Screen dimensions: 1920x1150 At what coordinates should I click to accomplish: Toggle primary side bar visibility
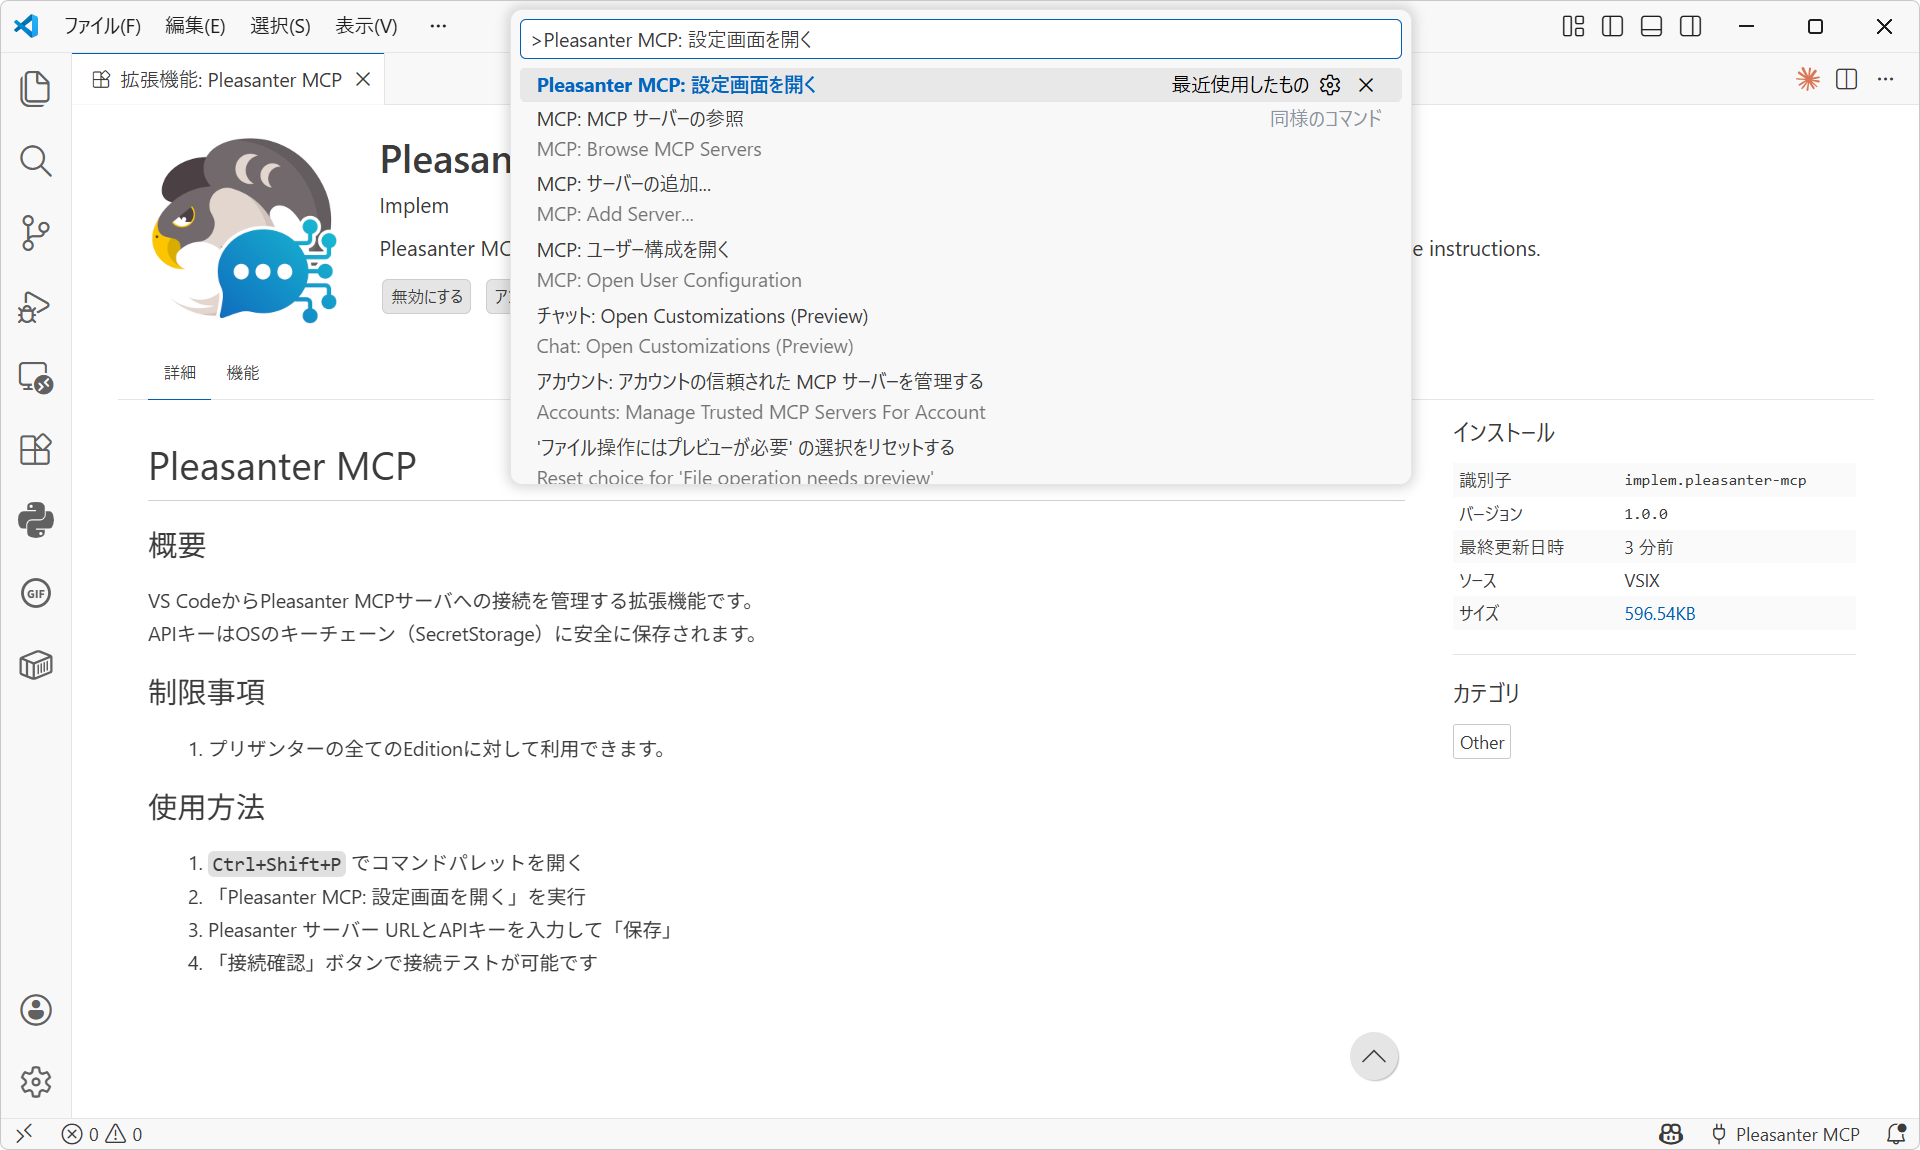(x=1612, y=26)
